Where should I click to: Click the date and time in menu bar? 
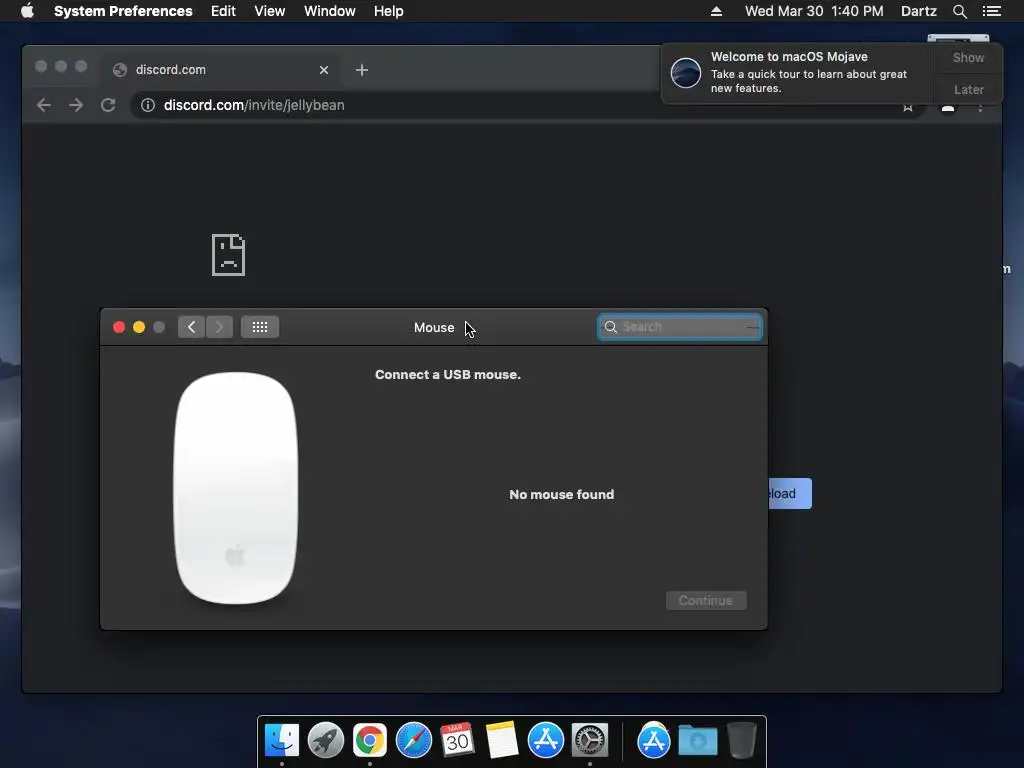point(814,11)
